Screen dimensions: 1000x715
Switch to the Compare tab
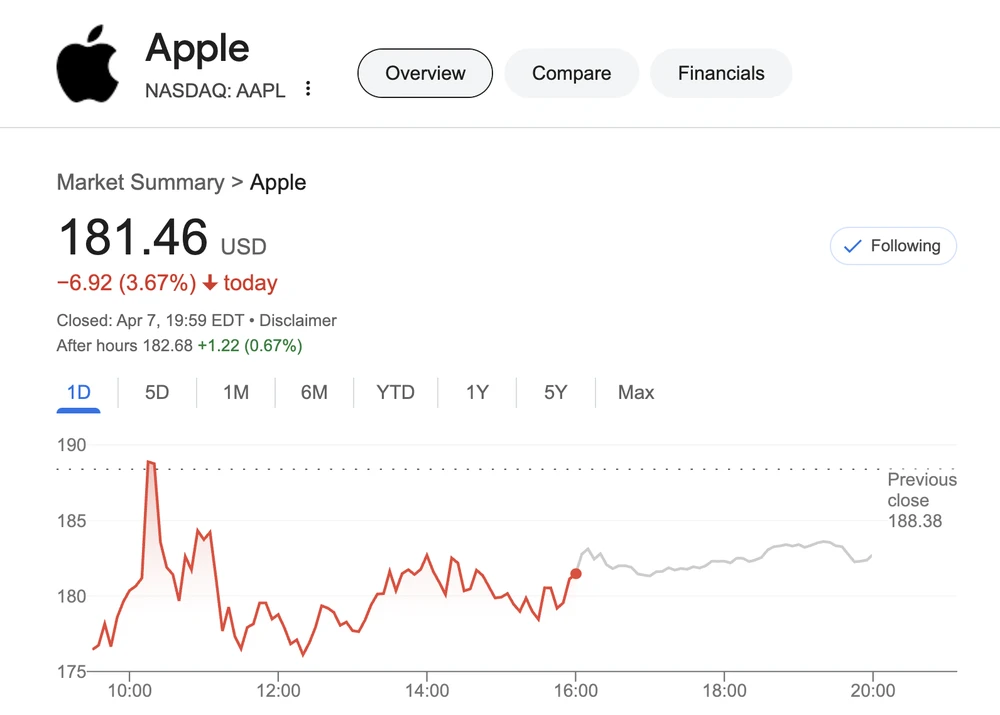pyautogui.click(x=571, y=72)
